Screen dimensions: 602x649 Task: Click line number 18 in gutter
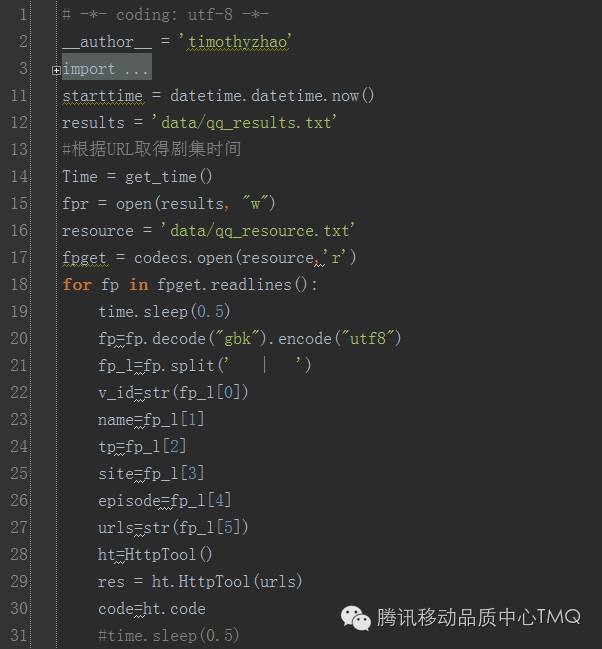coord(19,285)
